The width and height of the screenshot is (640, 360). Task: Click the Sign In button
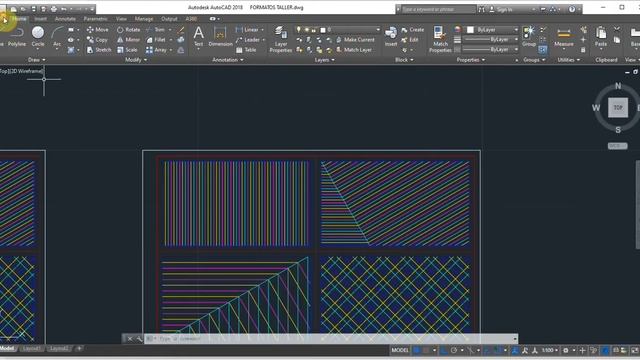[x=501, y=9]
